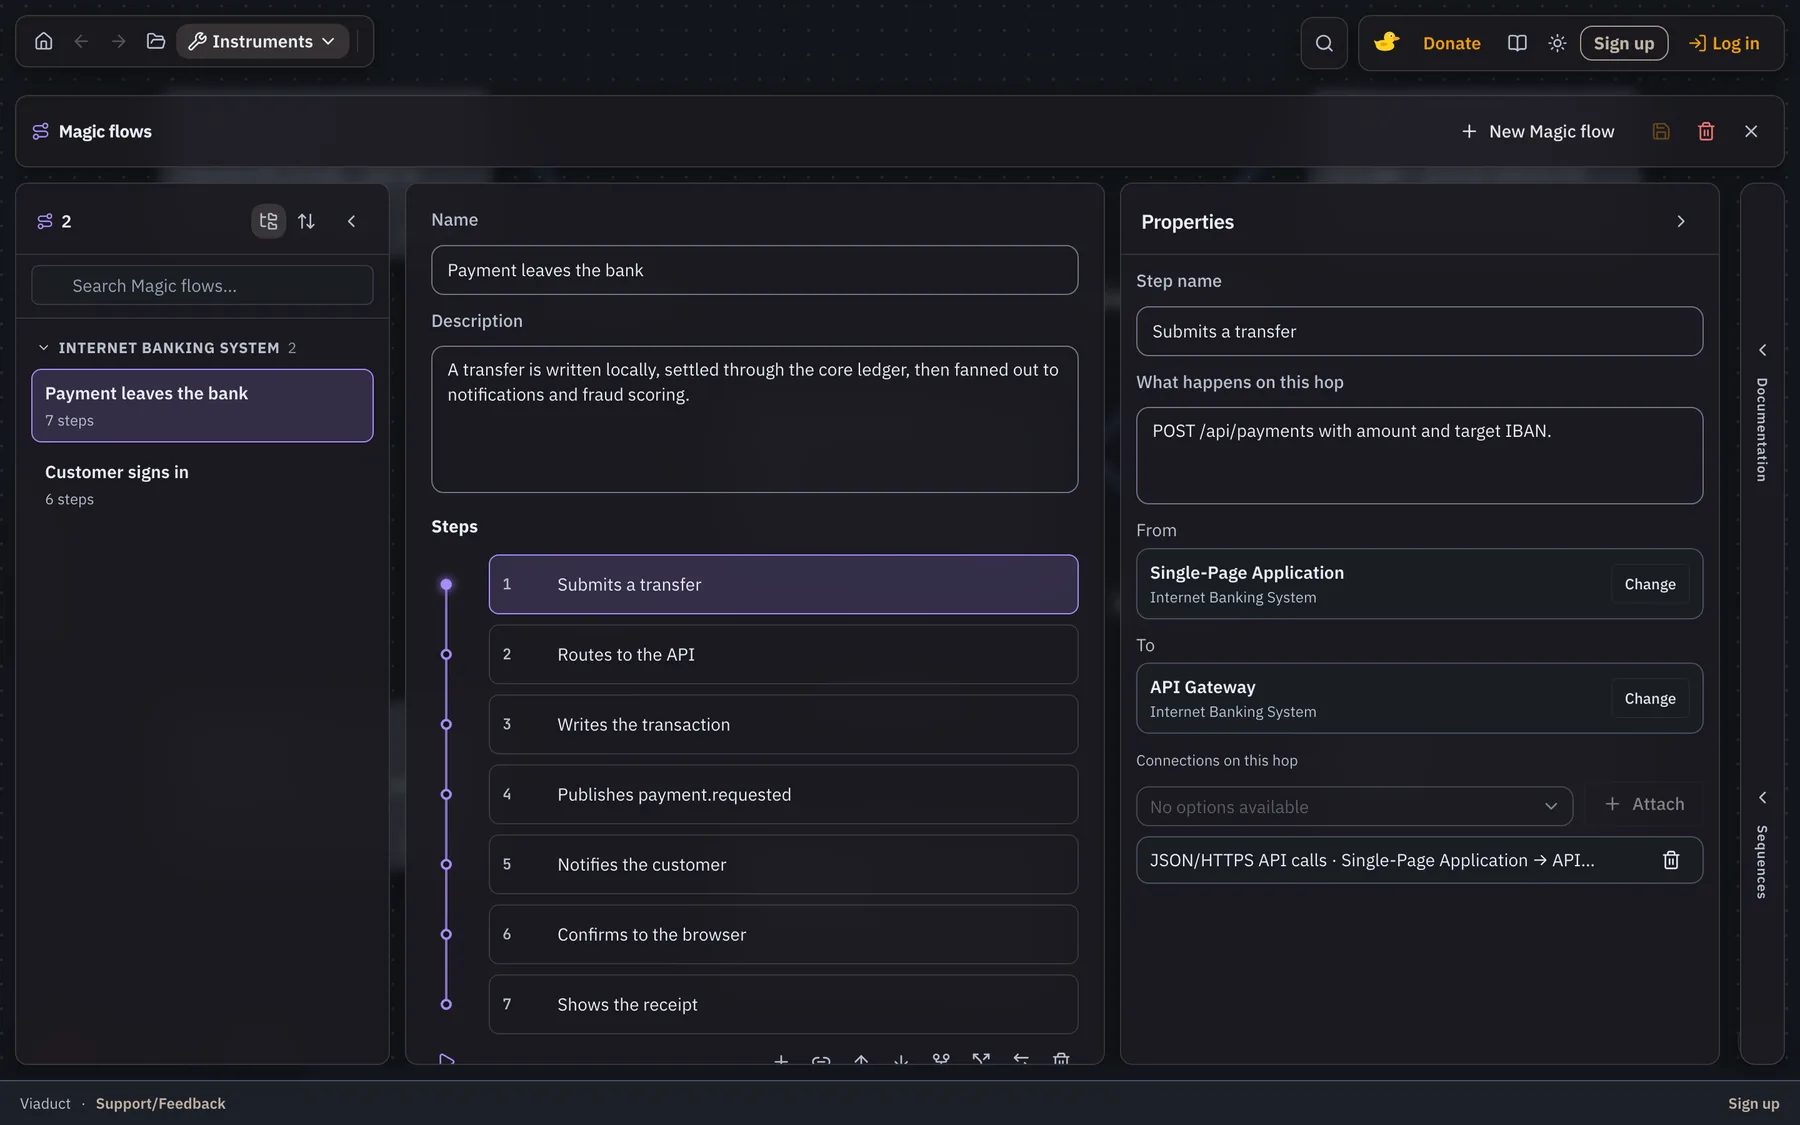Open the Instruments dropdown menu
The width and height of the screenshot is (1800, 1125).
pos(262,41)
